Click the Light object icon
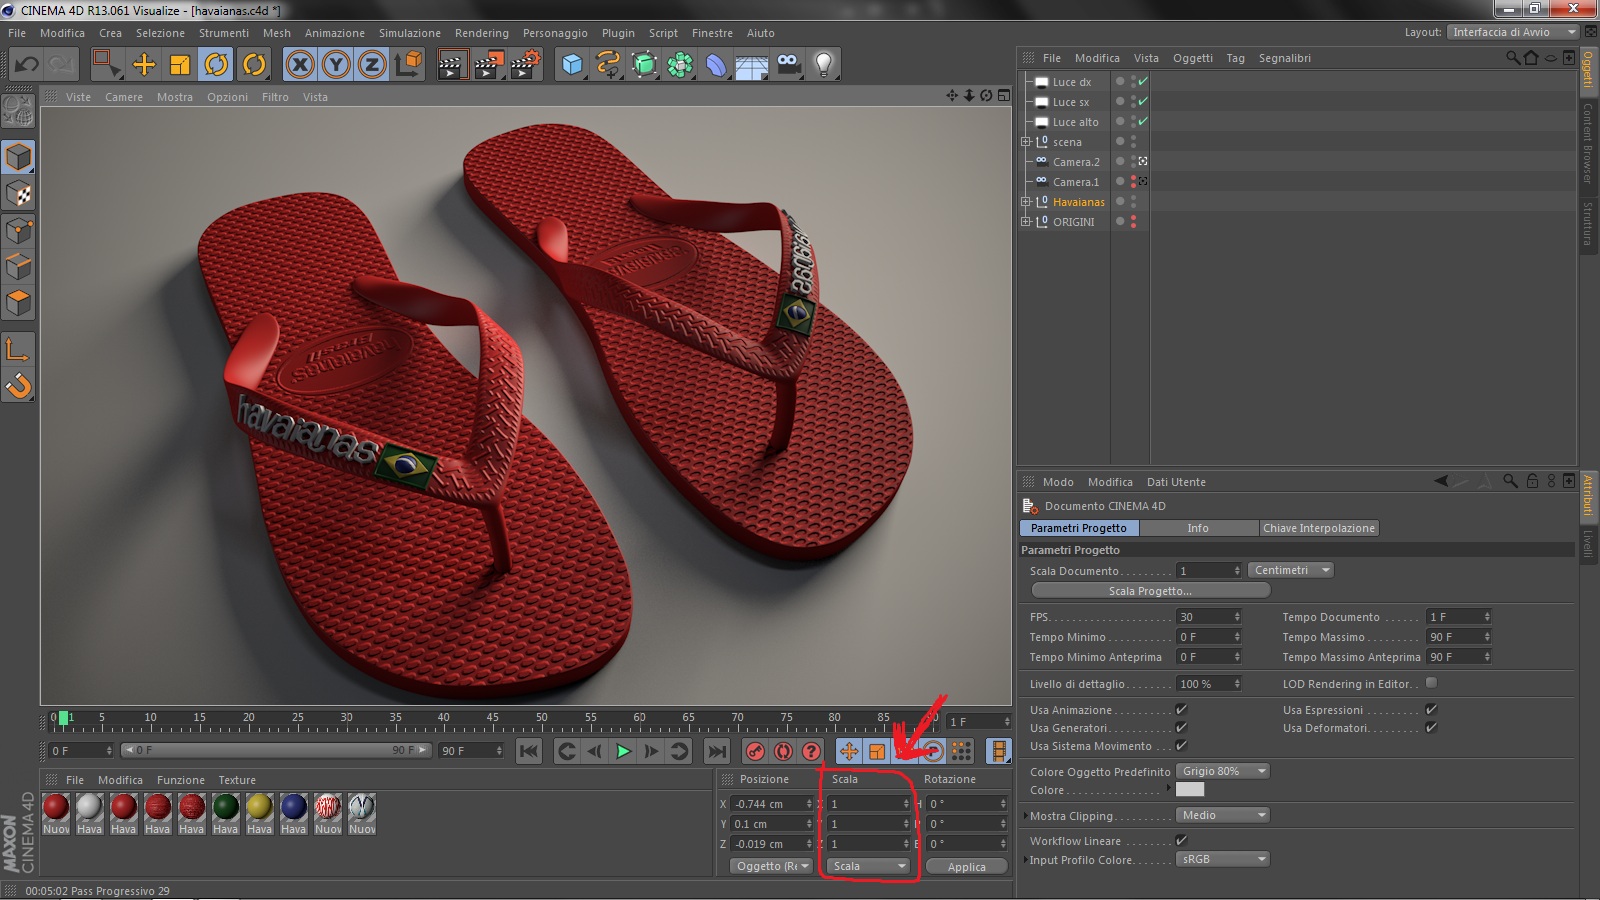The height and width of the screenshot is (900, 1600). 823,65
